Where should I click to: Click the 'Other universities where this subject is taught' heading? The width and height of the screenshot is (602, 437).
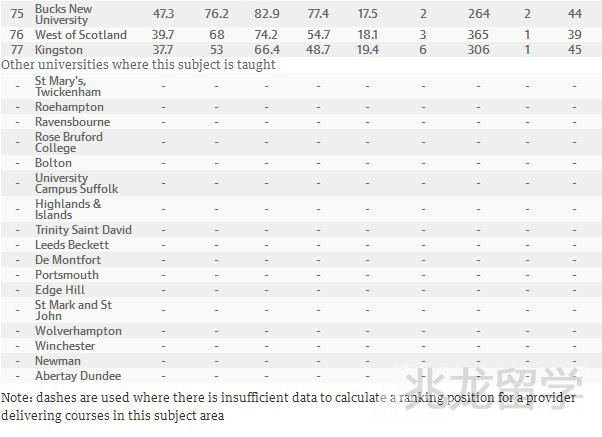139,65
